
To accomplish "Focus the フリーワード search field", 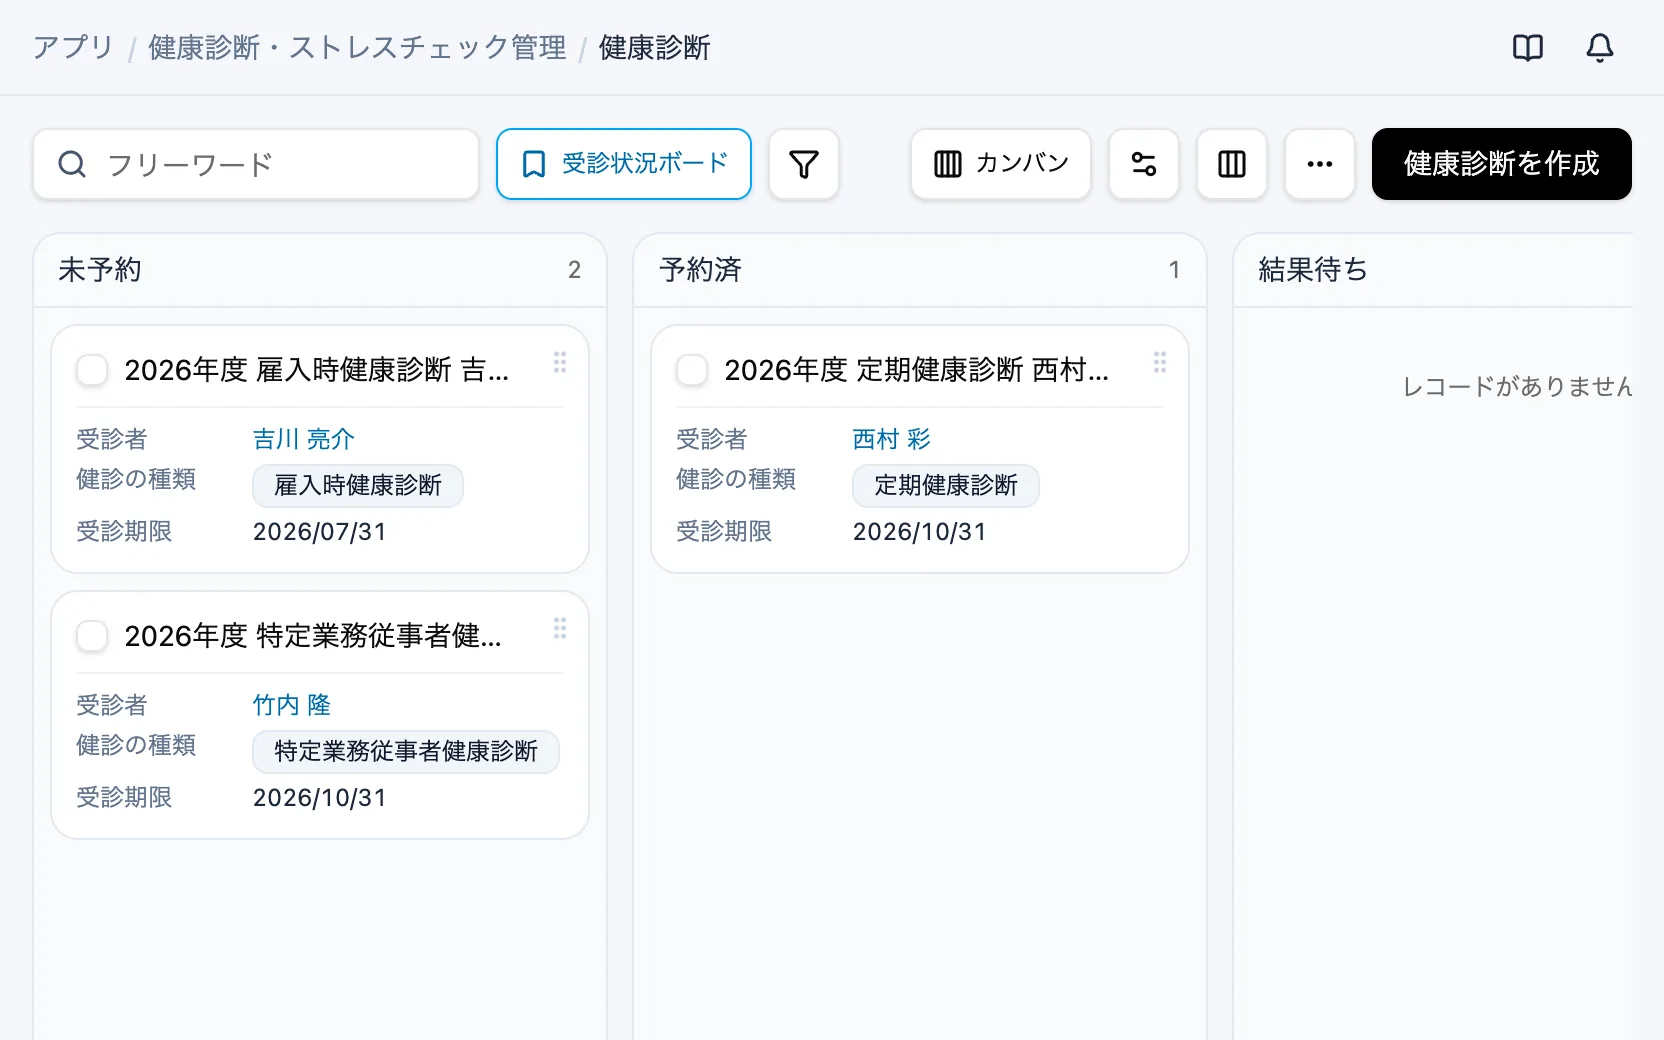I will (x=256, y=164).
